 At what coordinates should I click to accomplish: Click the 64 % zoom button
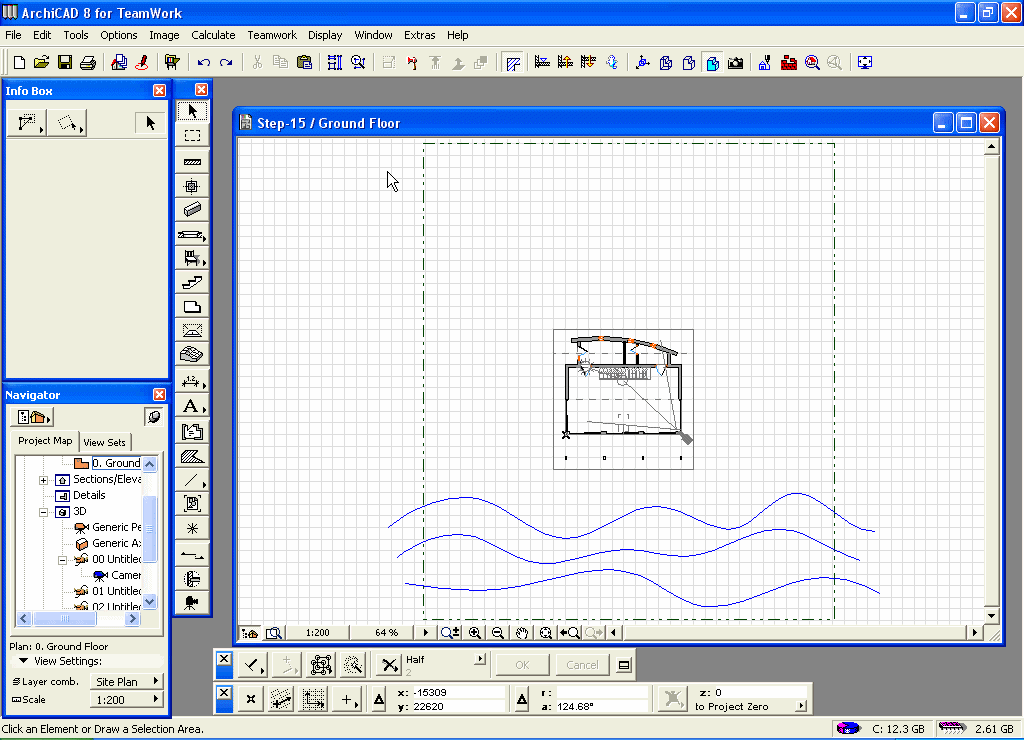387,633
